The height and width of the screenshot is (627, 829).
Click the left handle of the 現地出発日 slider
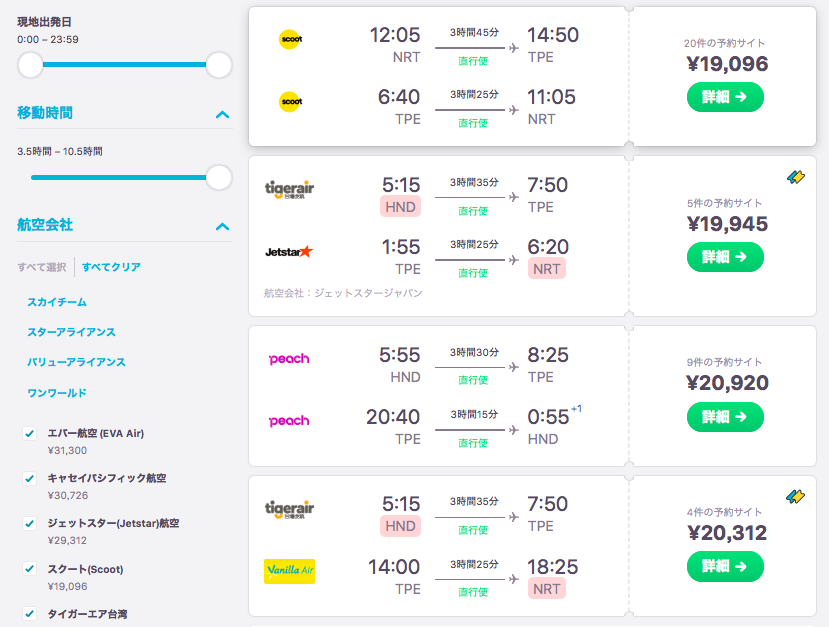[31, 65]
